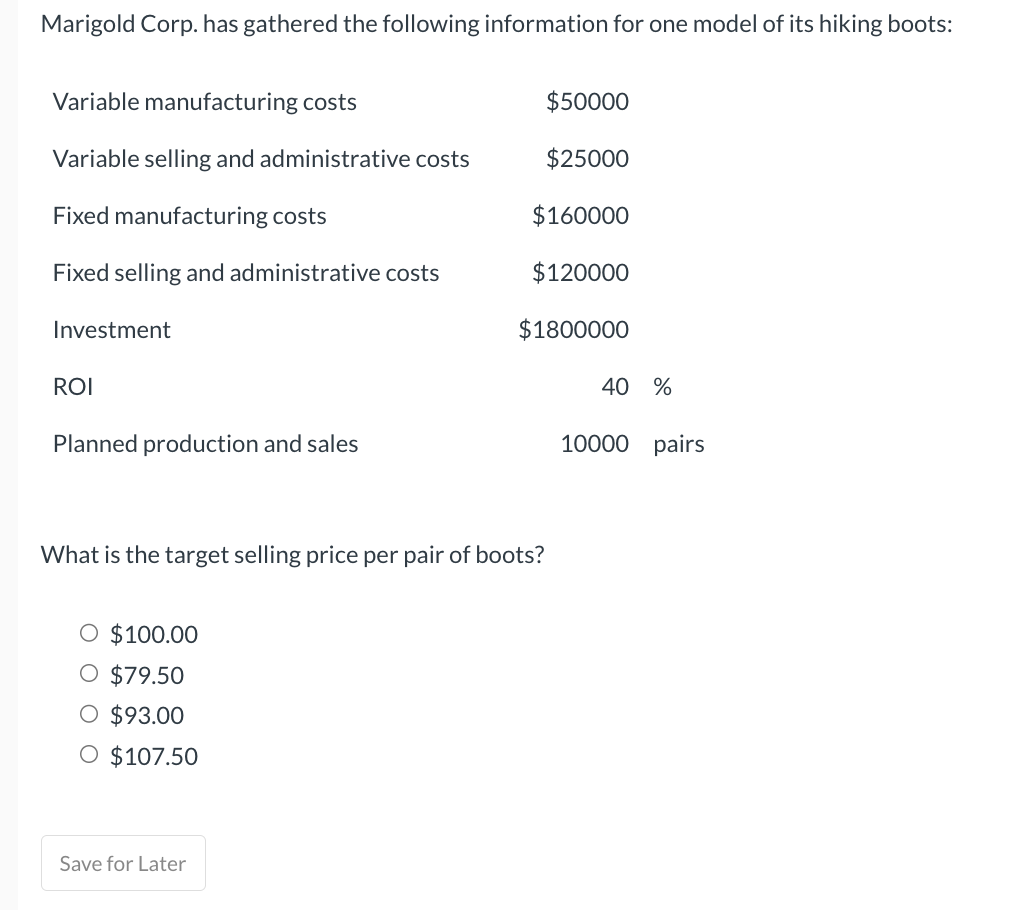Select the $93.00 answer option

[89, 713]
